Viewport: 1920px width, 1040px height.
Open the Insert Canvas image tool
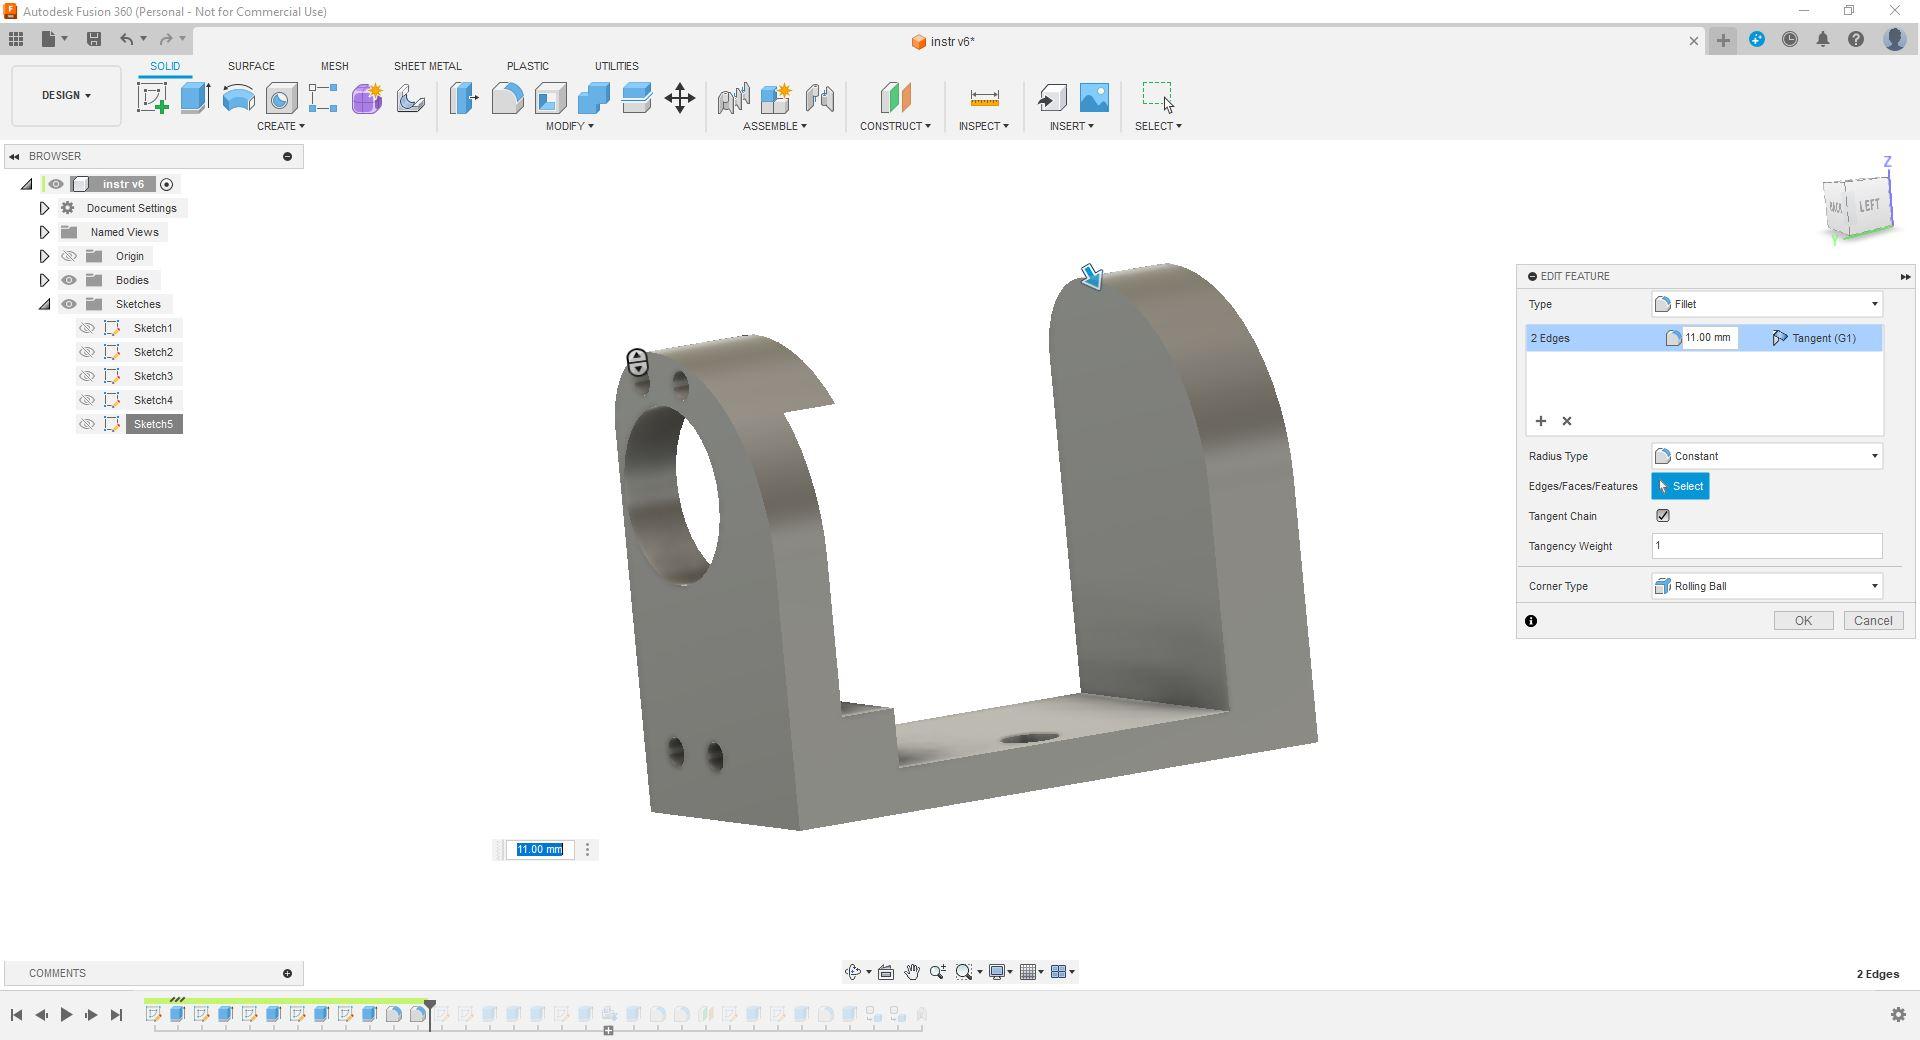coord(1094,98)
